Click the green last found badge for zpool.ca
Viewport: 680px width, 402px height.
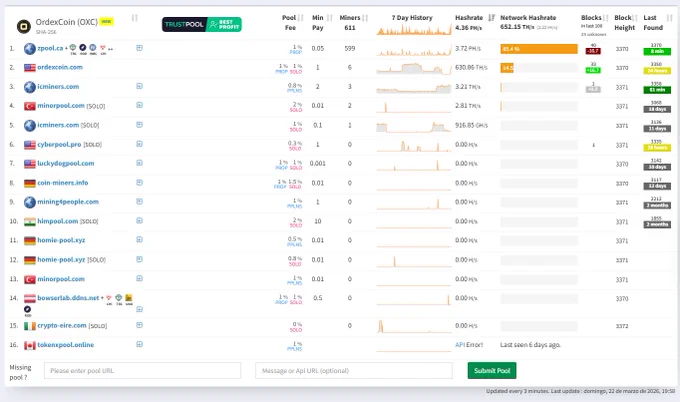tap(657, 51)
